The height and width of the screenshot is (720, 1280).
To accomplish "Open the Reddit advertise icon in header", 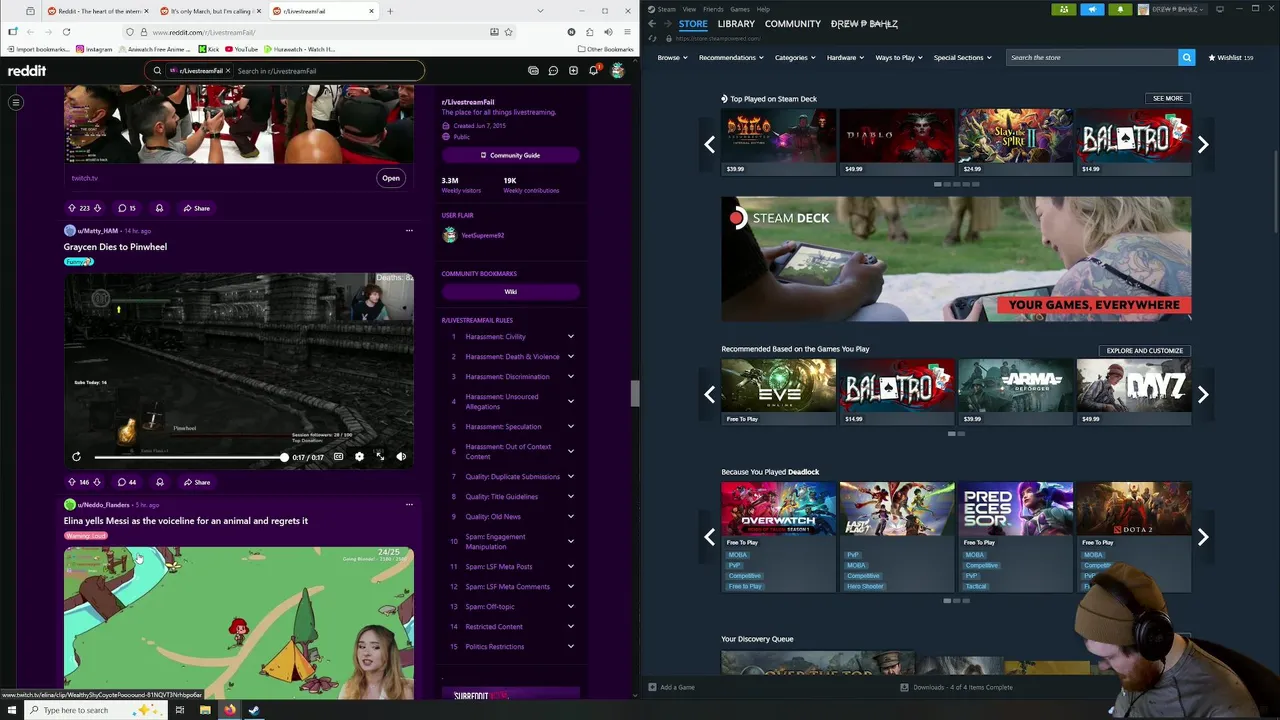I will click(x=533, y=71).
